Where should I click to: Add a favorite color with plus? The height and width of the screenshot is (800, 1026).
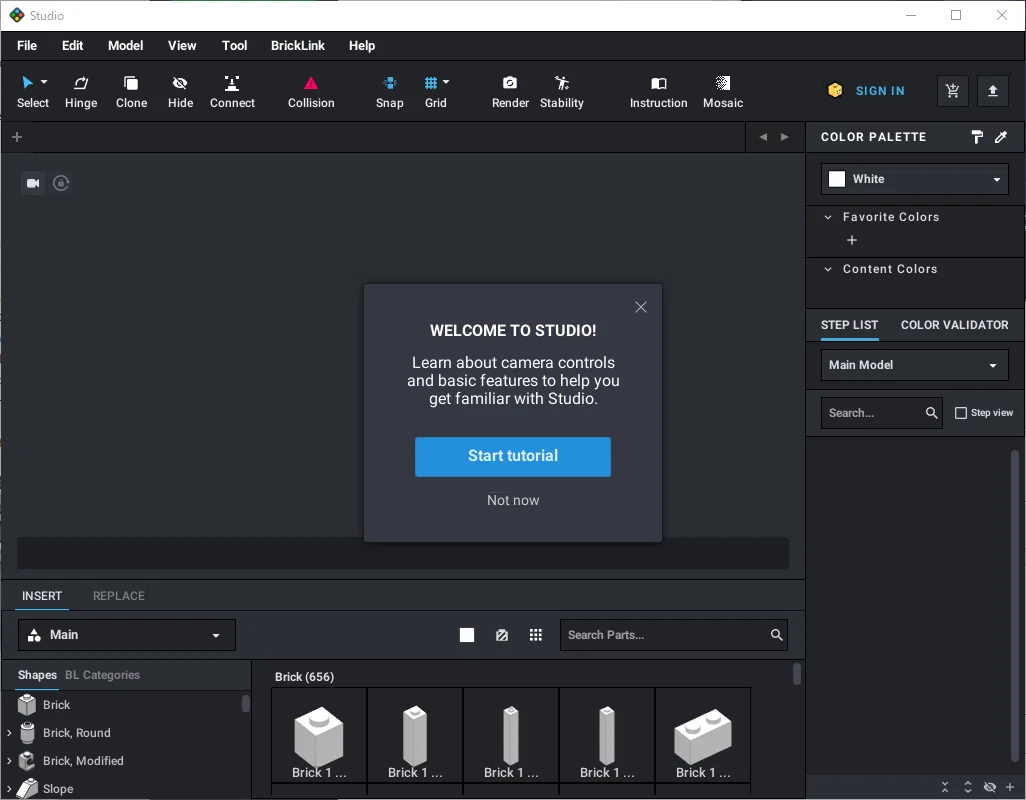(852, 240)
